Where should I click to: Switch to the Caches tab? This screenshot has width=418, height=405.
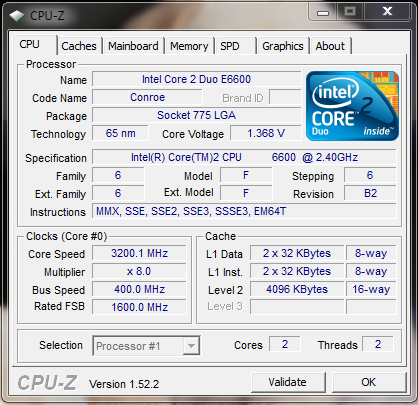pos(79,46)
